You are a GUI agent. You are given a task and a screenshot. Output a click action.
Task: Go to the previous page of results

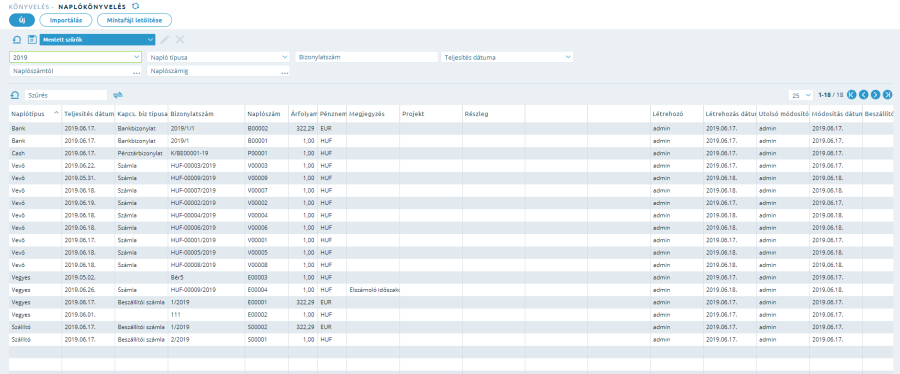pos(863,95)
